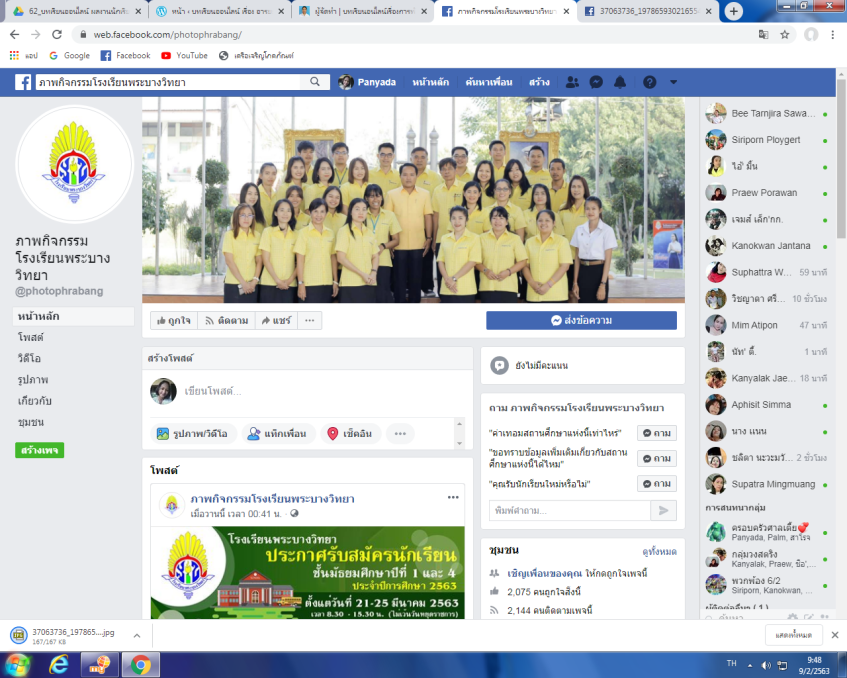Click the ส่งข้อความ message button
This screenshot has height=678, width=847.
click(x=581, y=321)
